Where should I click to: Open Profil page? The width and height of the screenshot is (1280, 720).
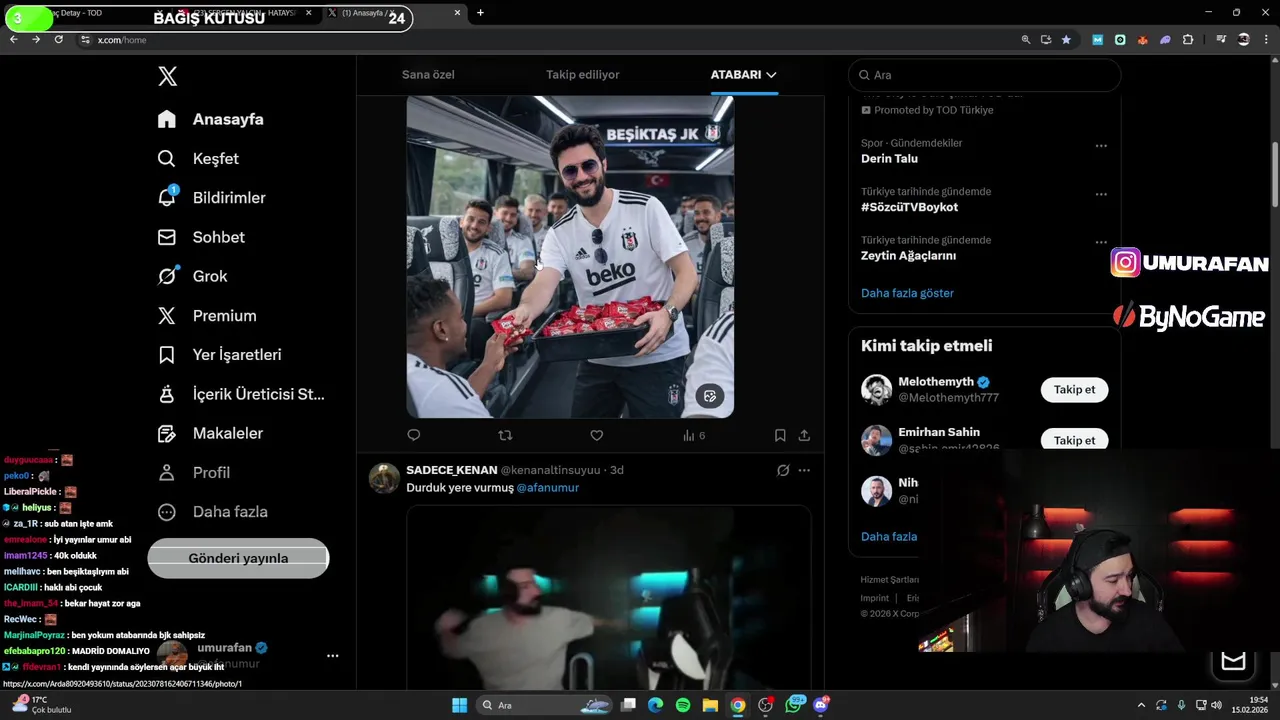click(x=194, y=472)
